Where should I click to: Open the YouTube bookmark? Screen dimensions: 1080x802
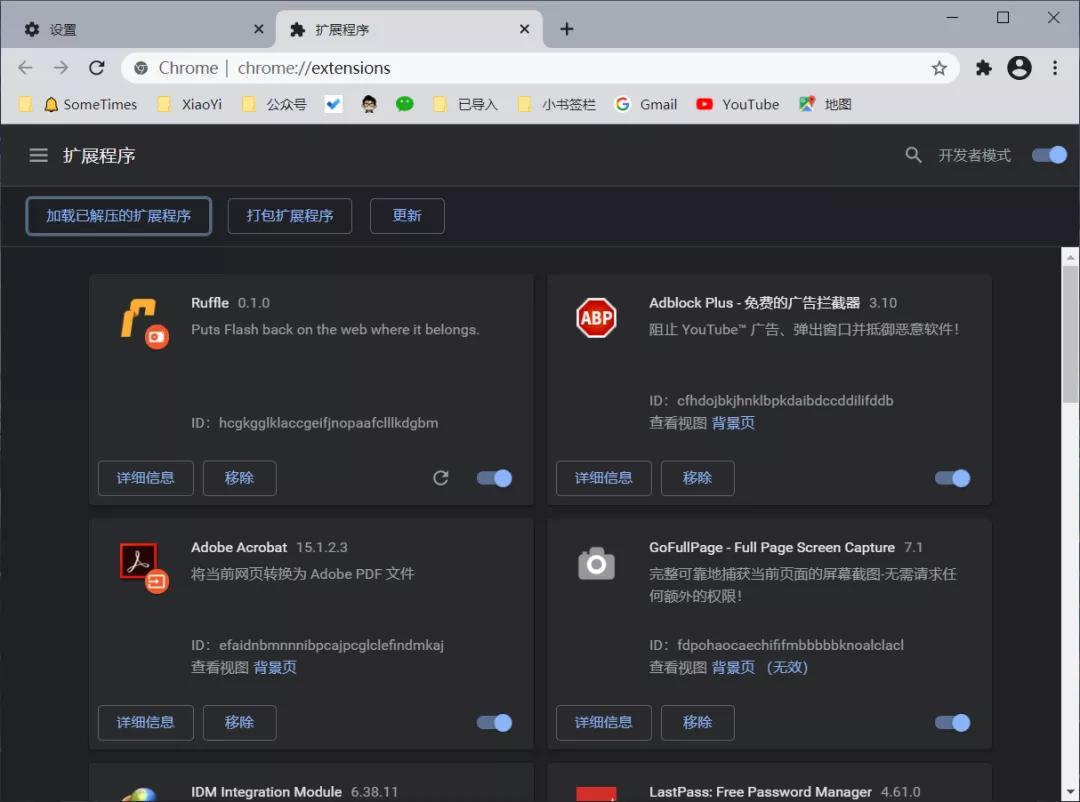click(749, 104)
